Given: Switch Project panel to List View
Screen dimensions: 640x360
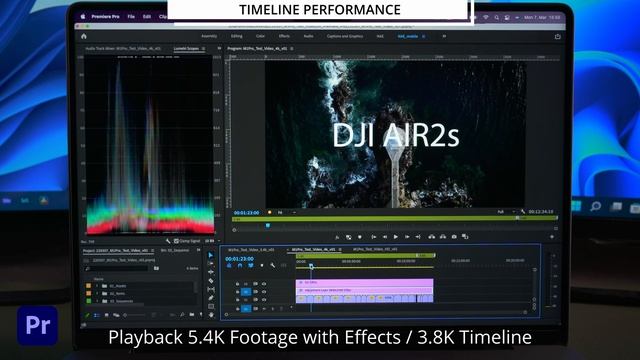Looking at the screenshot, I should [97, 315].
